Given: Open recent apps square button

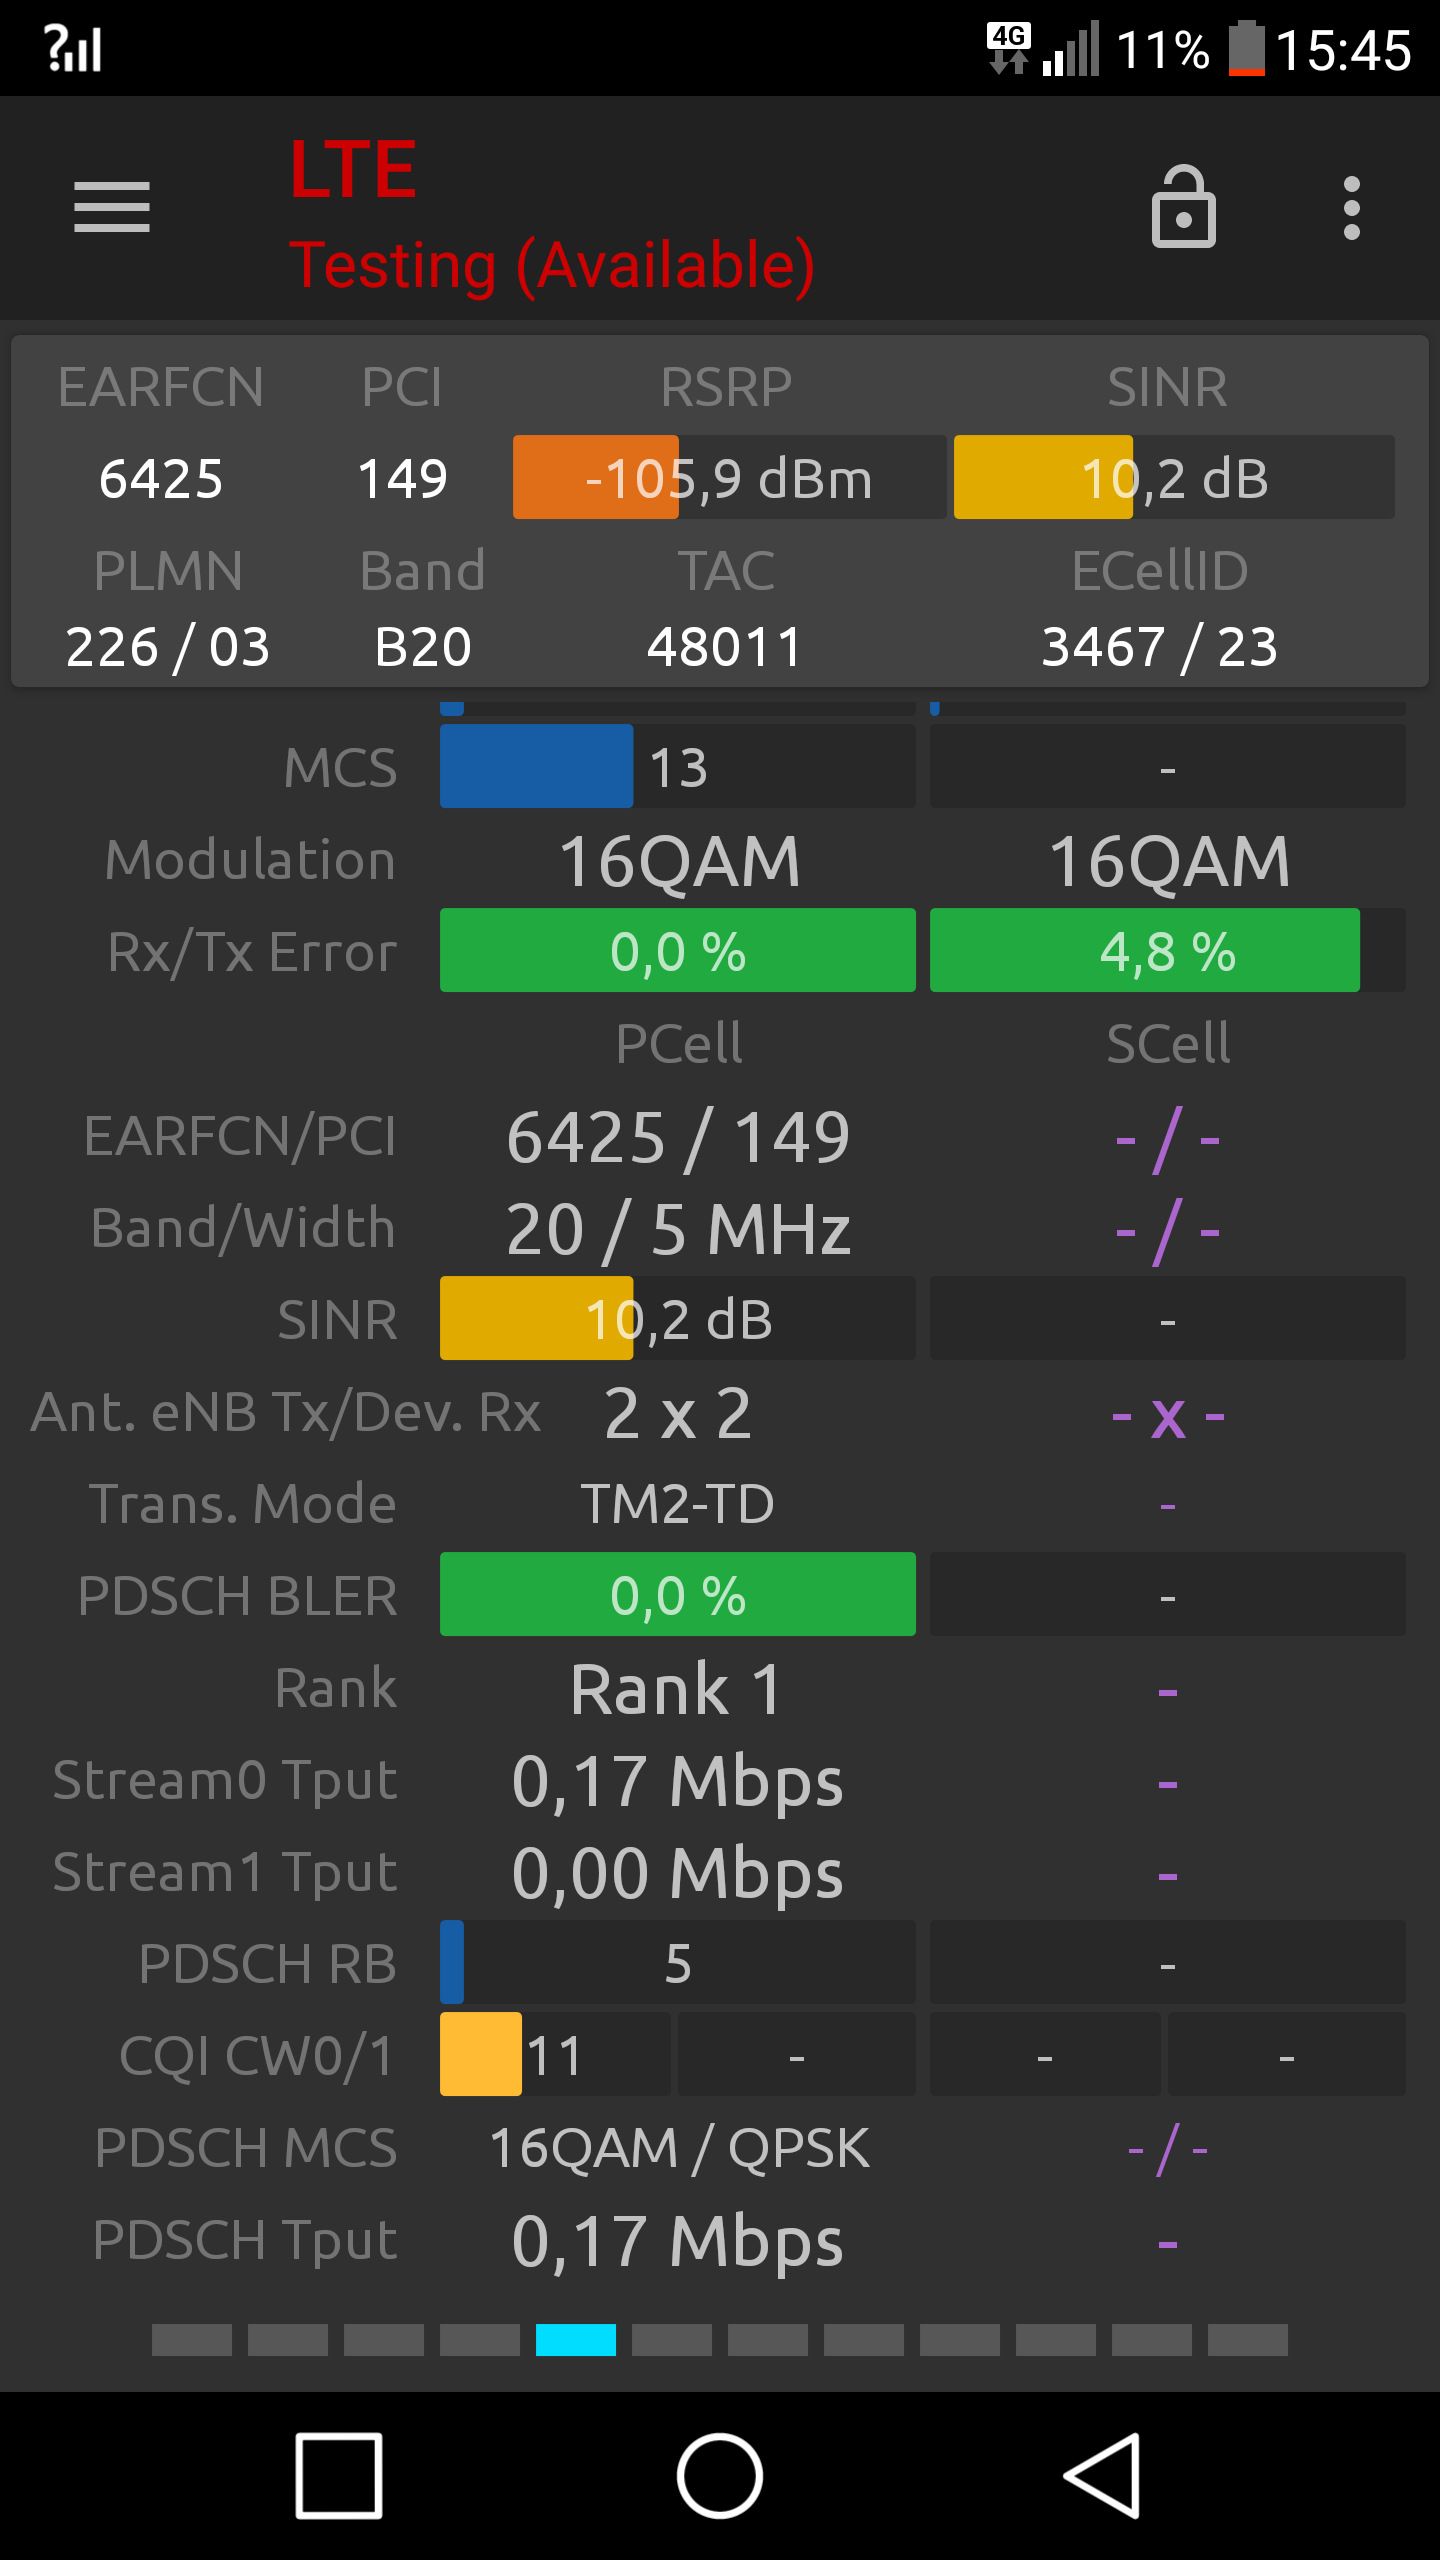Looking at the screenshot, I should 339,2475.
